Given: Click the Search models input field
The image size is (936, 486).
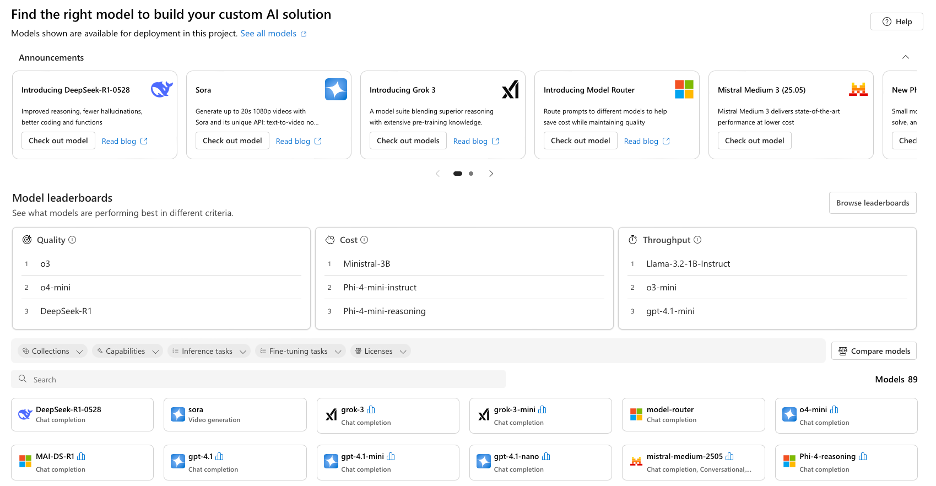Looking at the screenshot, I should pos(258,379).
